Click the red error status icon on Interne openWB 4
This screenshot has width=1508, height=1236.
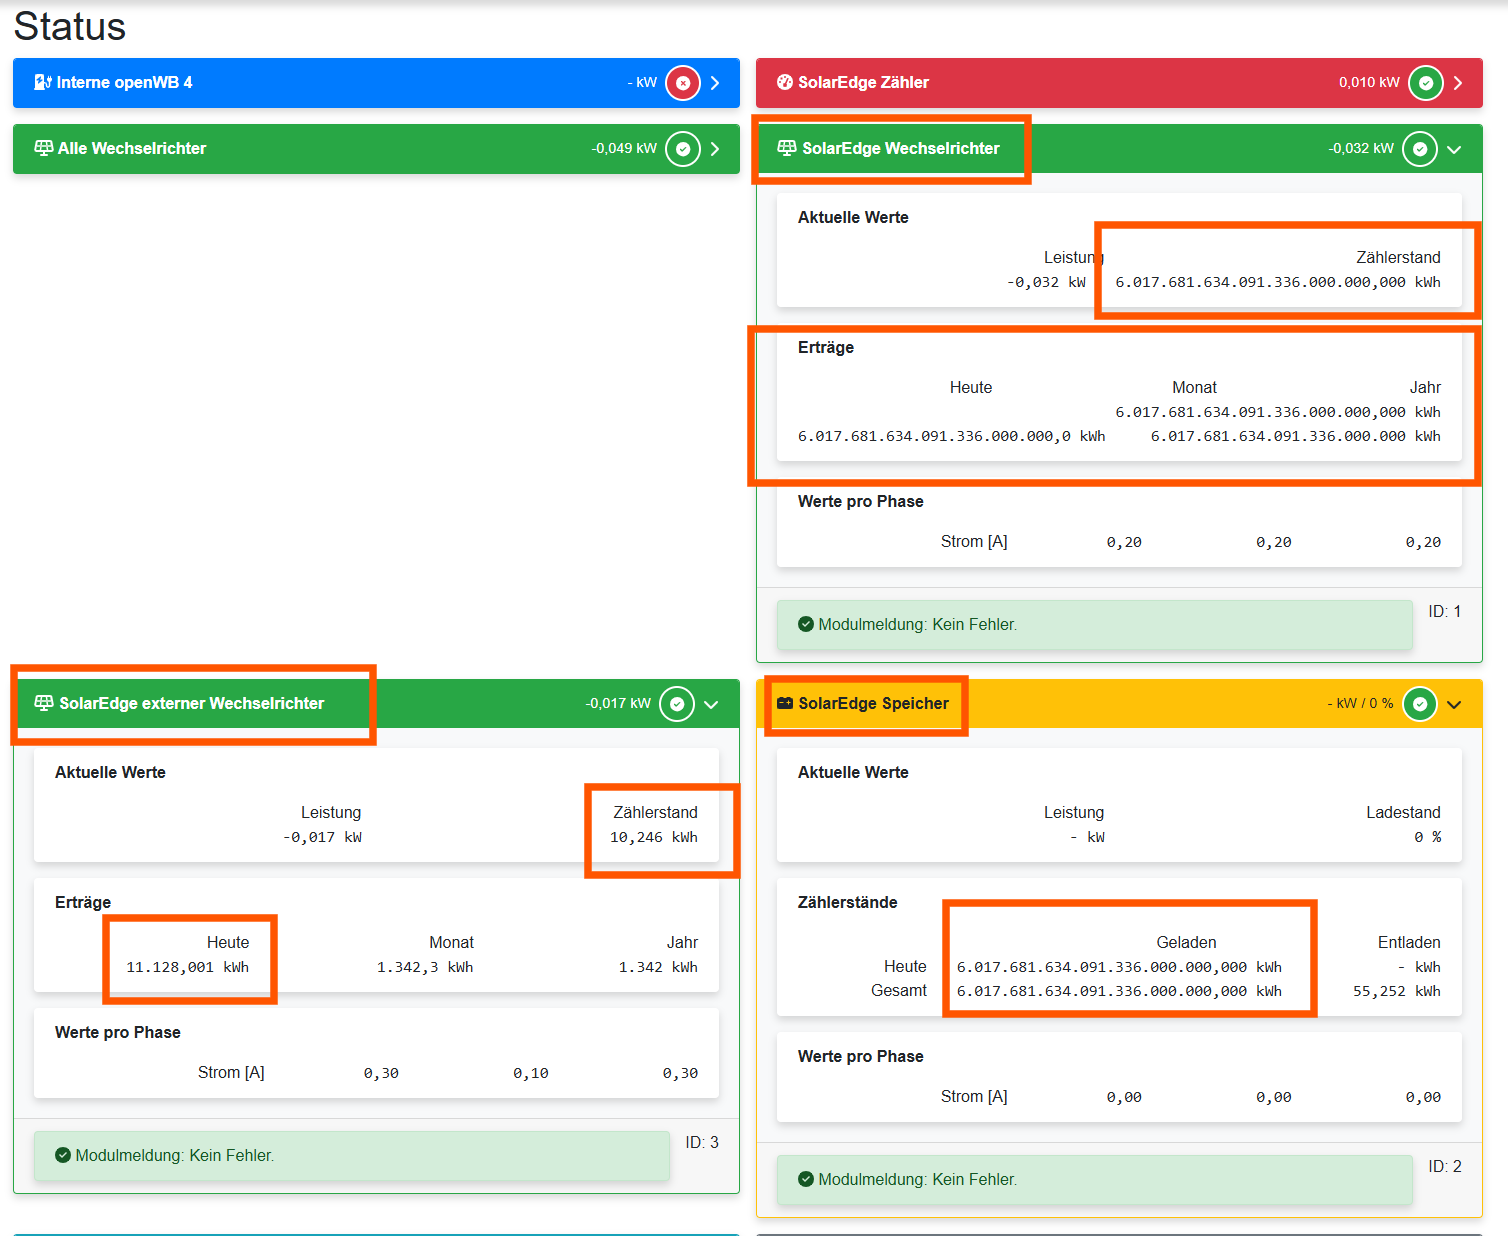(683, 83)
